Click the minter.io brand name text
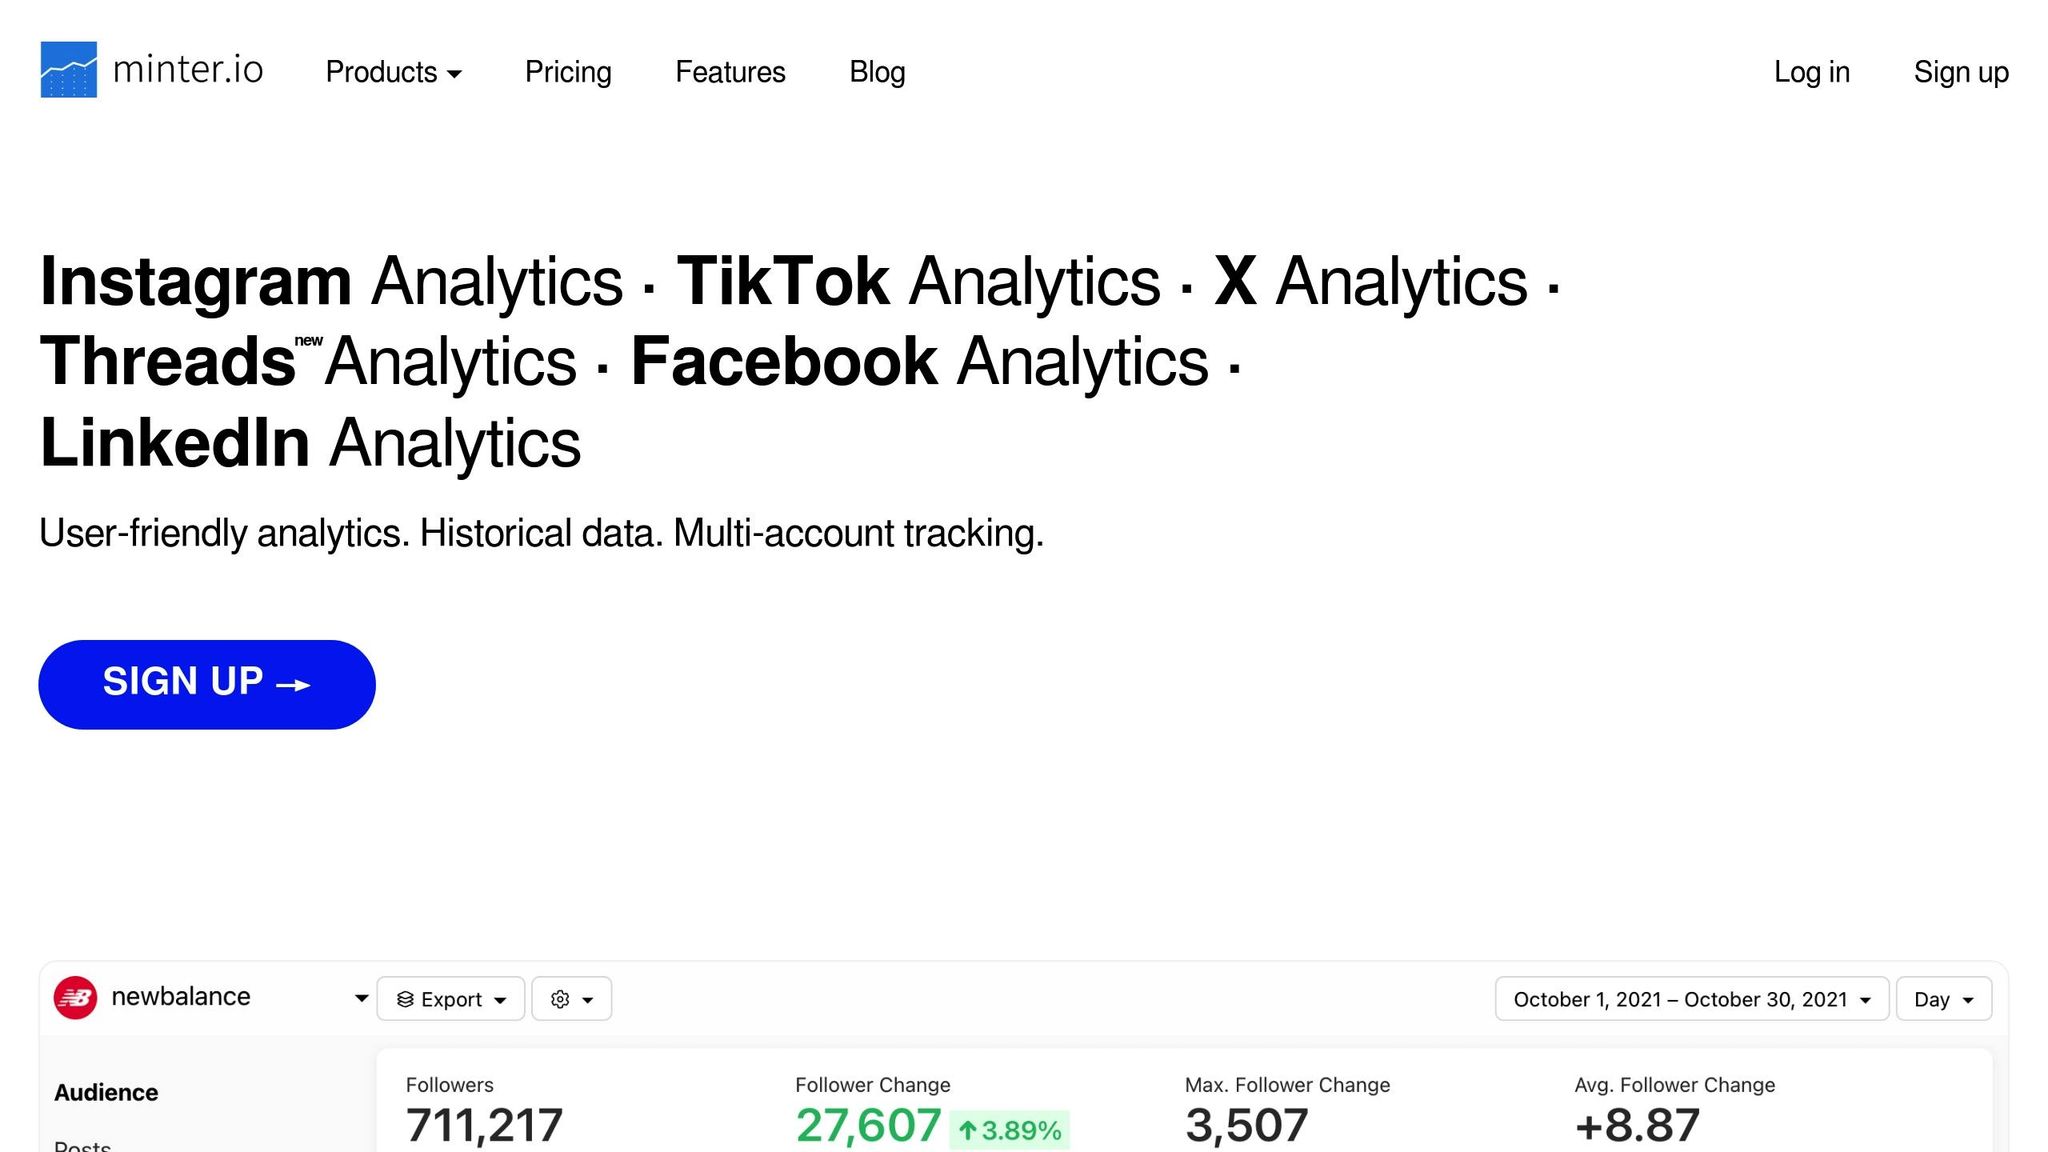 coord(188,70)
